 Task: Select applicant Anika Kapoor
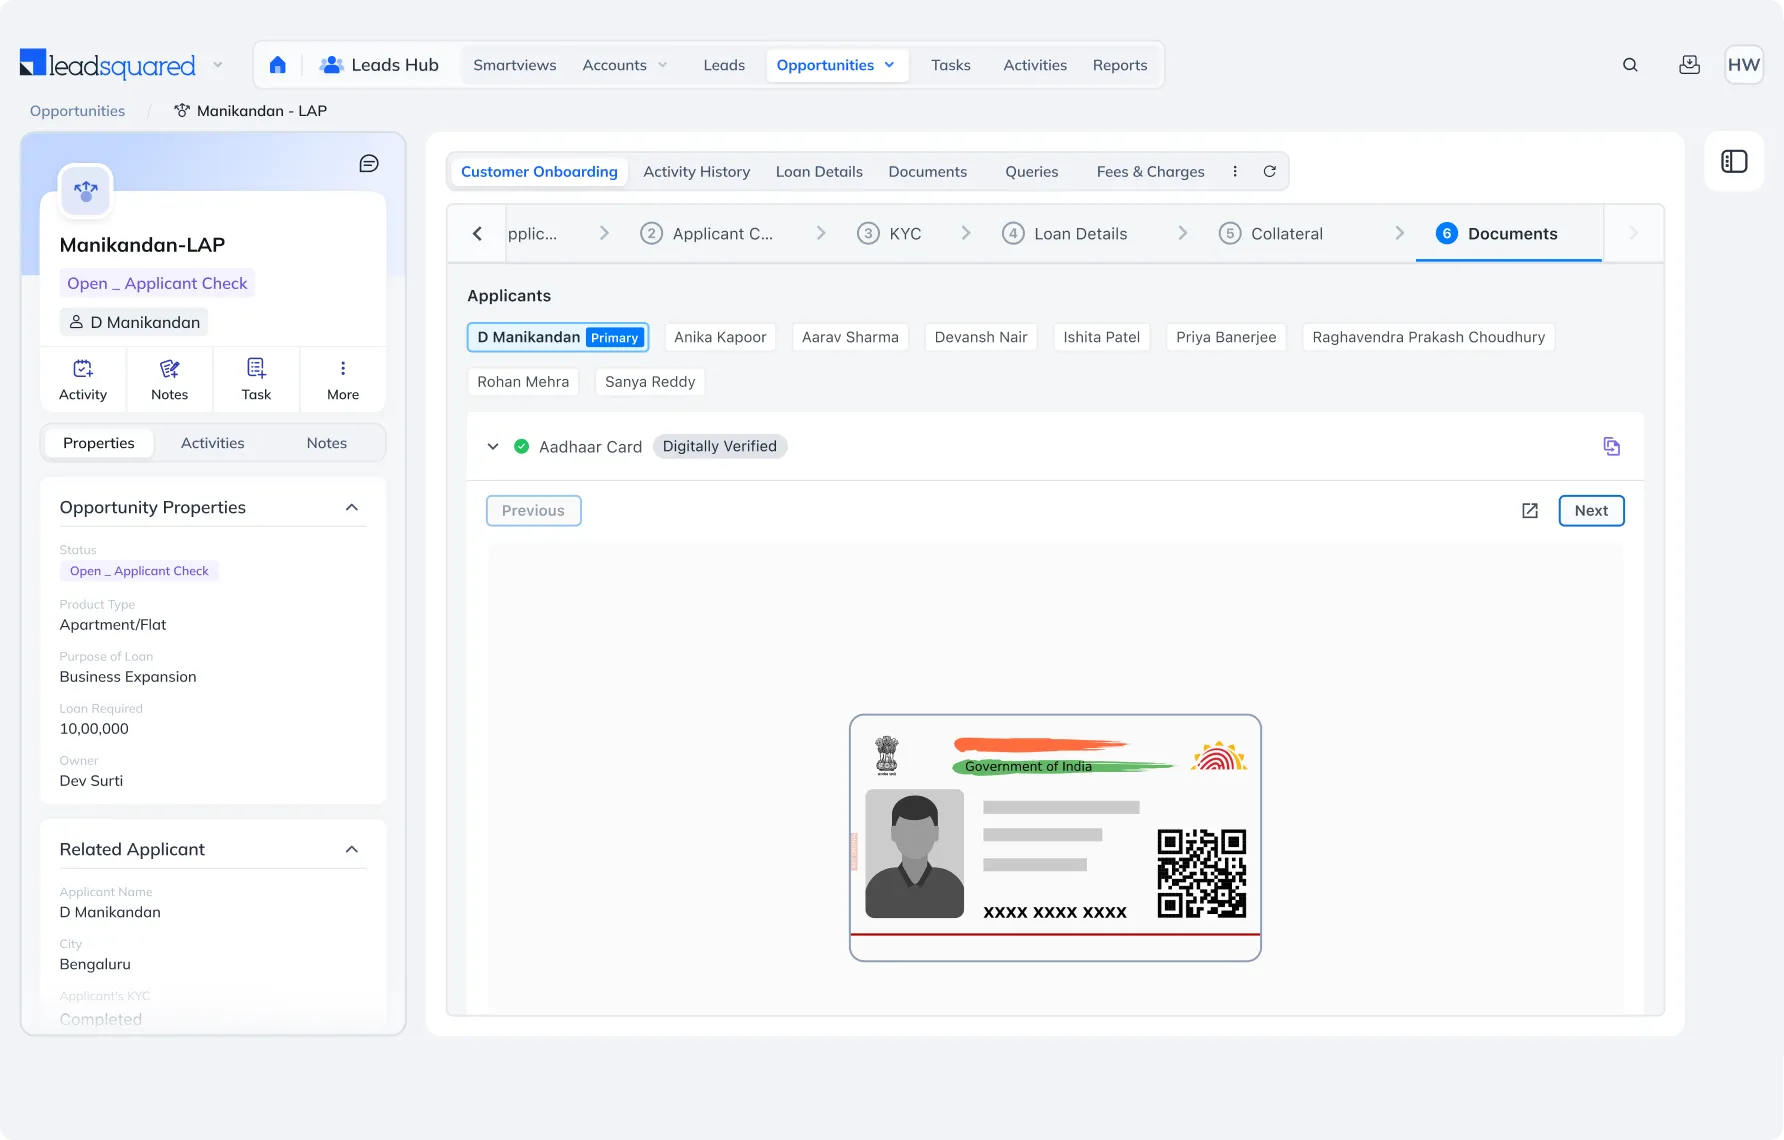tap(720, 337)
